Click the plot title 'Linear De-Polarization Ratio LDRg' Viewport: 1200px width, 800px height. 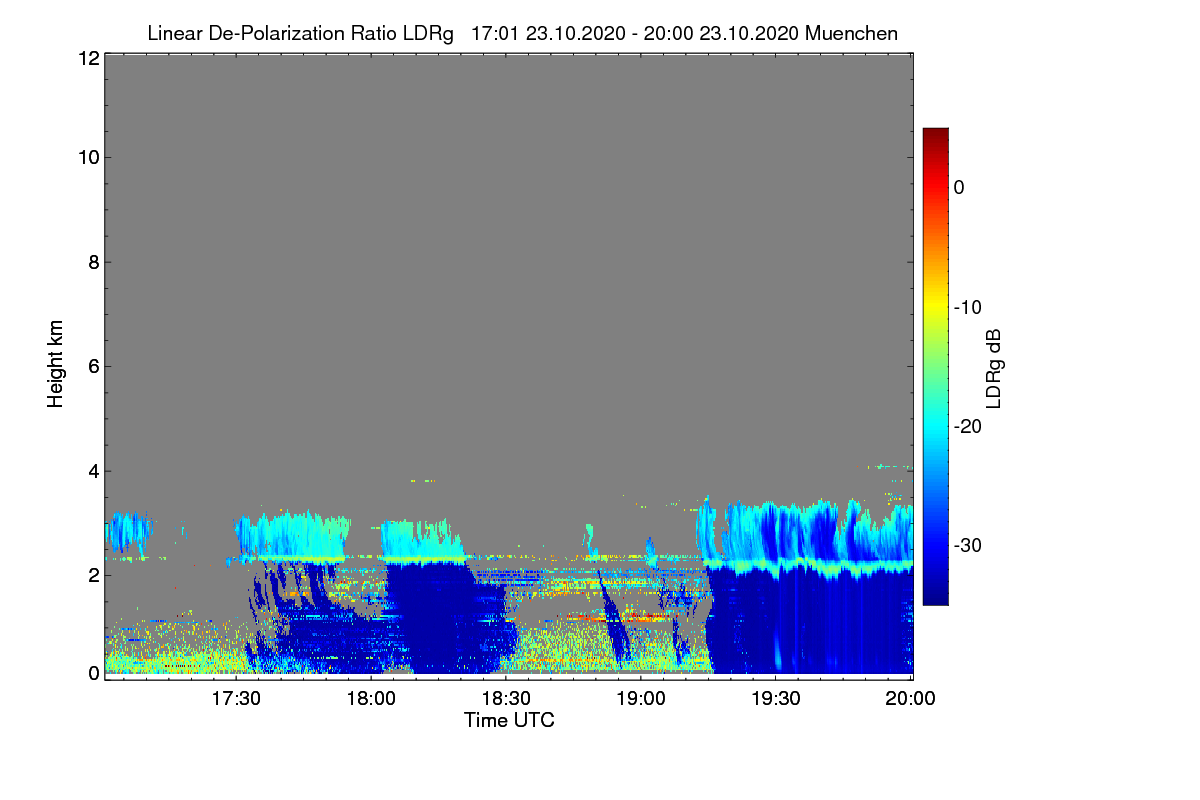coord(300,34)
